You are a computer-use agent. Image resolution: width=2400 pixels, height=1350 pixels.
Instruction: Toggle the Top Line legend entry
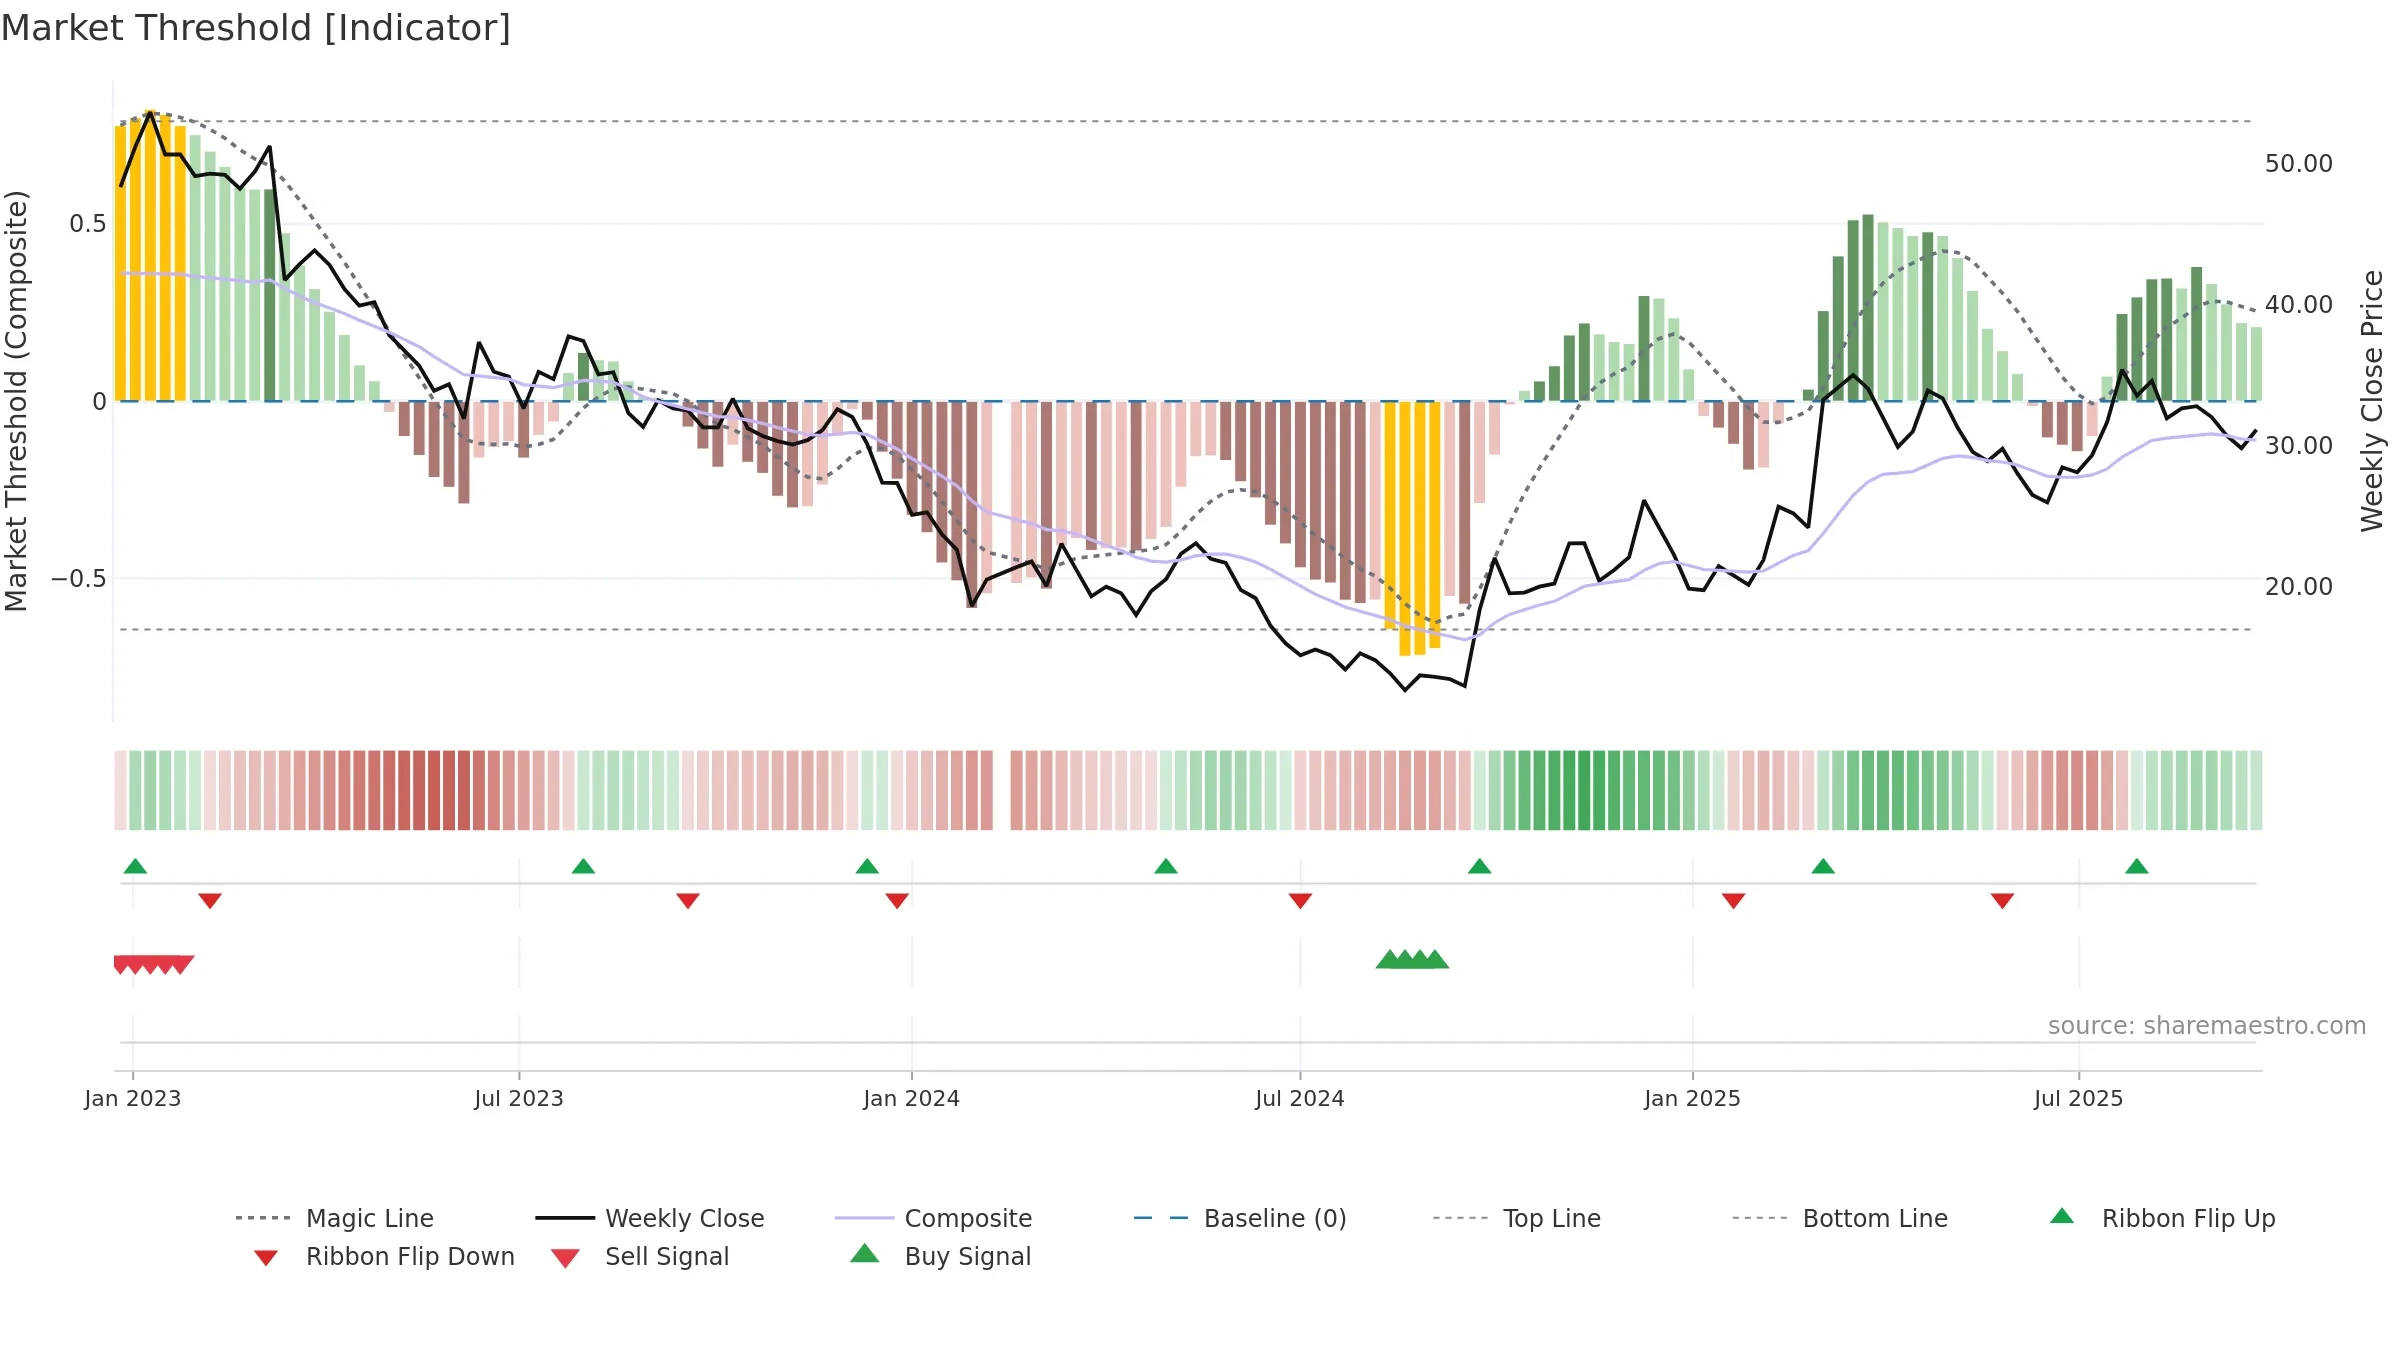pyautogui.click(x=1517, y=1218)
